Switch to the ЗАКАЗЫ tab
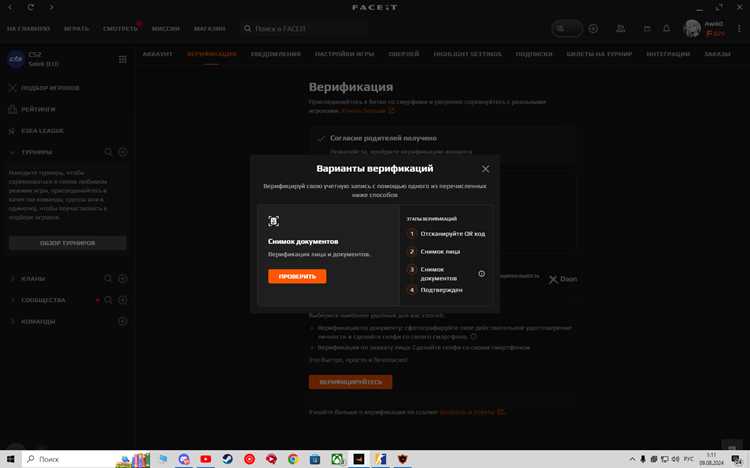The width and height of the screenshot is (750, 468). tap(717, 54)
